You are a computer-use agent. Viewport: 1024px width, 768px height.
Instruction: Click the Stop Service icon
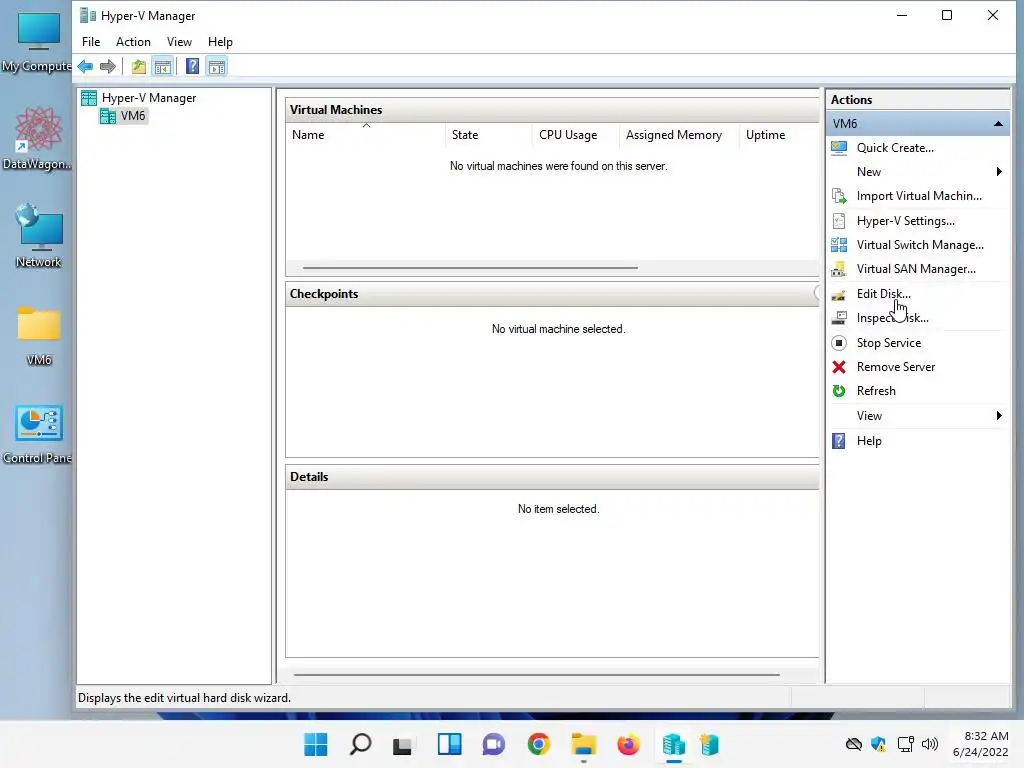(839, 343)
